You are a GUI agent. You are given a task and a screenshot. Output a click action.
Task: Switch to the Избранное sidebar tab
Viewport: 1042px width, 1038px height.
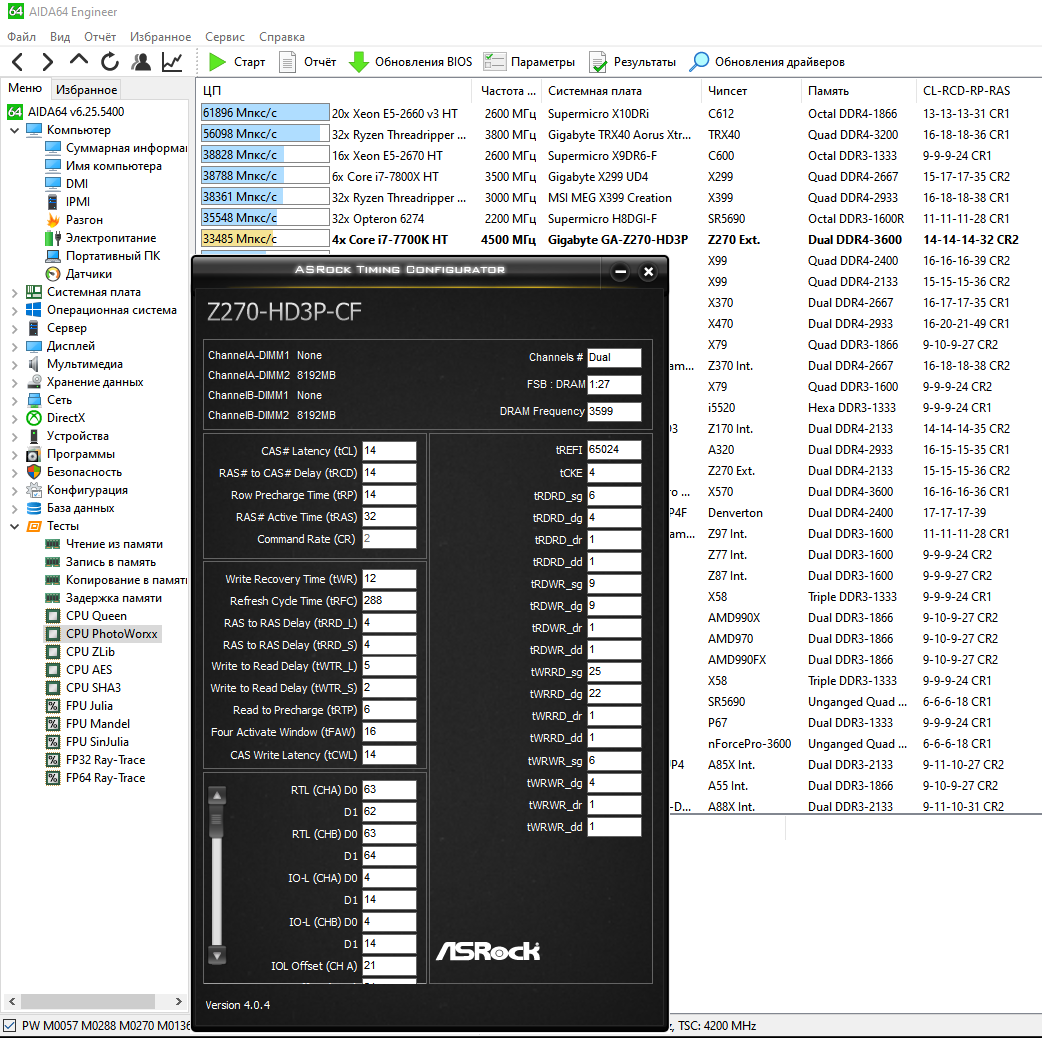click(x=86, y=89)
